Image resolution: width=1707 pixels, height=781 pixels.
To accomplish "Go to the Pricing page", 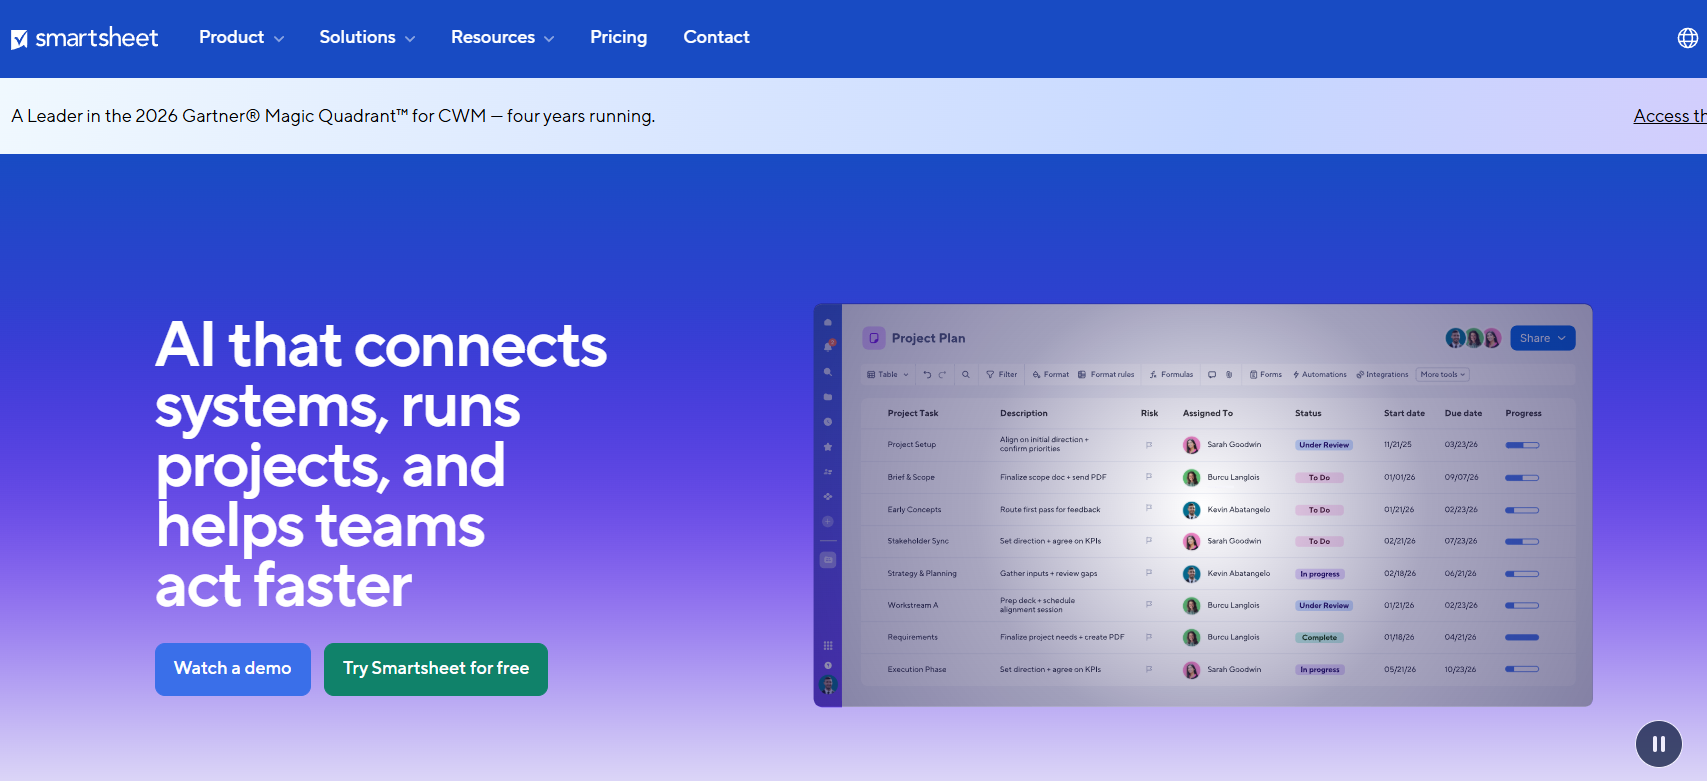I will tap(618, 38).
